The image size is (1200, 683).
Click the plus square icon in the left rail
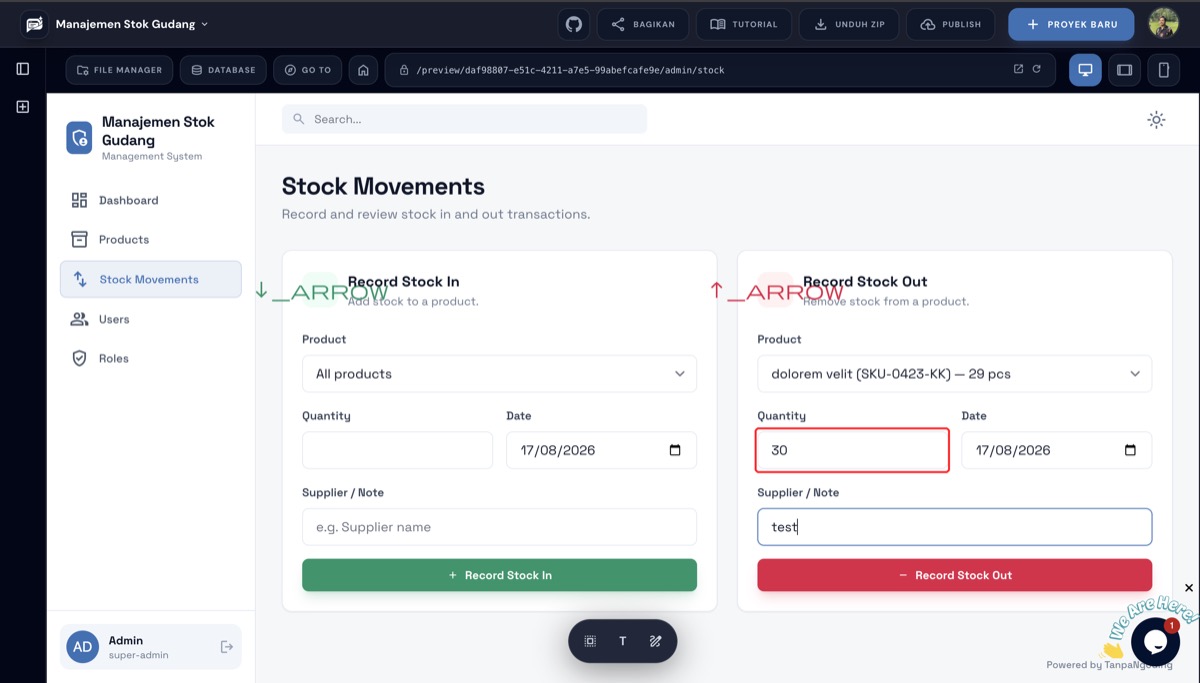(23, 106)
